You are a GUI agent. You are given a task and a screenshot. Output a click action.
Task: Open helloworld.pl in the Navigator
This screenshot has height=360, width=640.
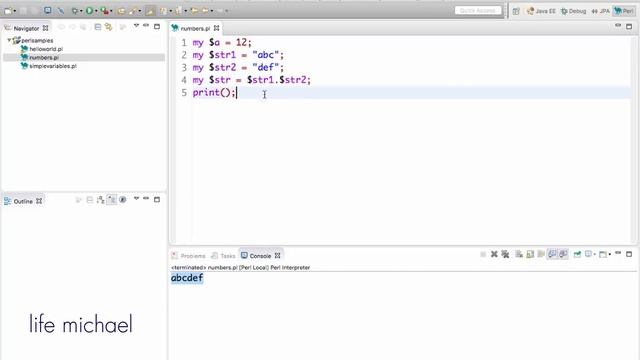click(x=42, y=49)
